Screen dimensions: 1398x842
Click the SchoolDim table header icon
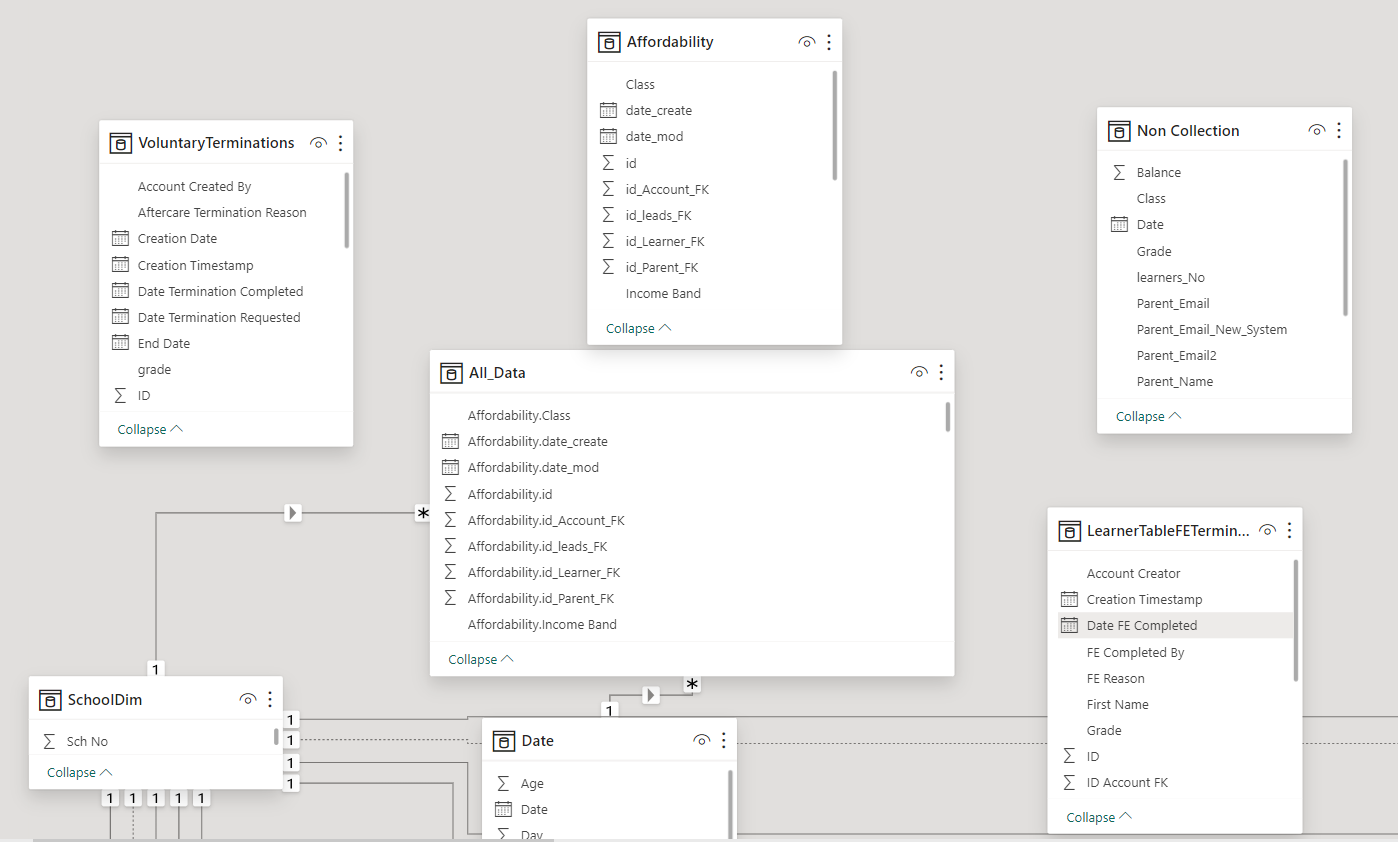tap(50, 700)
